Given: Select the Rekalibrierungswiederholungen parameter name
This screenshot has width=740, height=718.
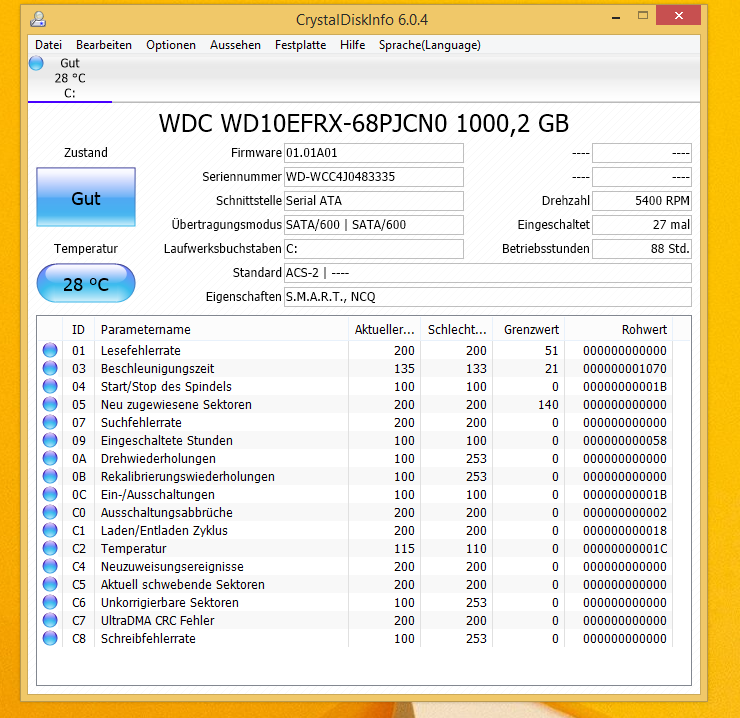Looking at the screenshot, I should click(x=187, y=476).
